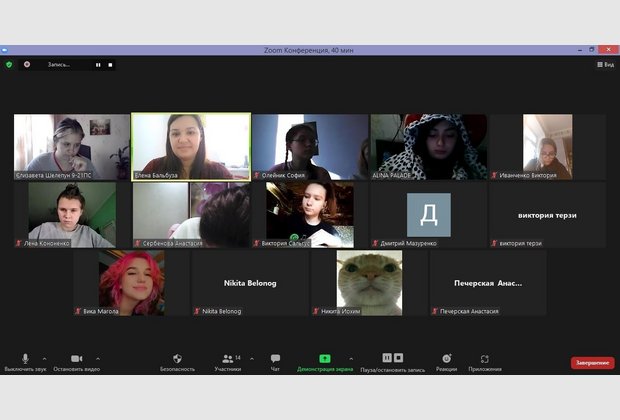Select Иванченко Виктория video tile

[548, 147]
